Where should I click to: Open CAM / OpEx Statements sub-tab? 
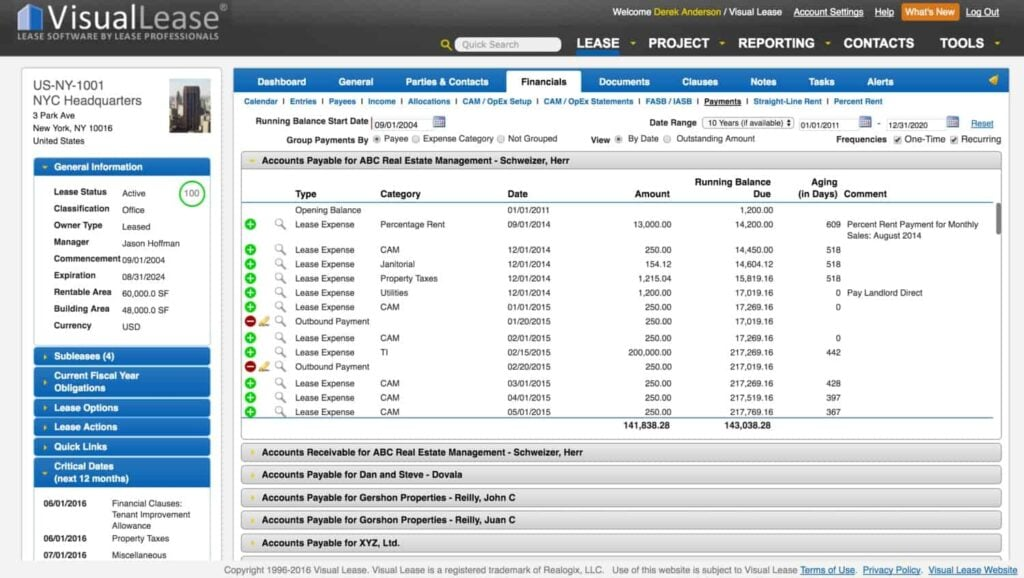588,101
